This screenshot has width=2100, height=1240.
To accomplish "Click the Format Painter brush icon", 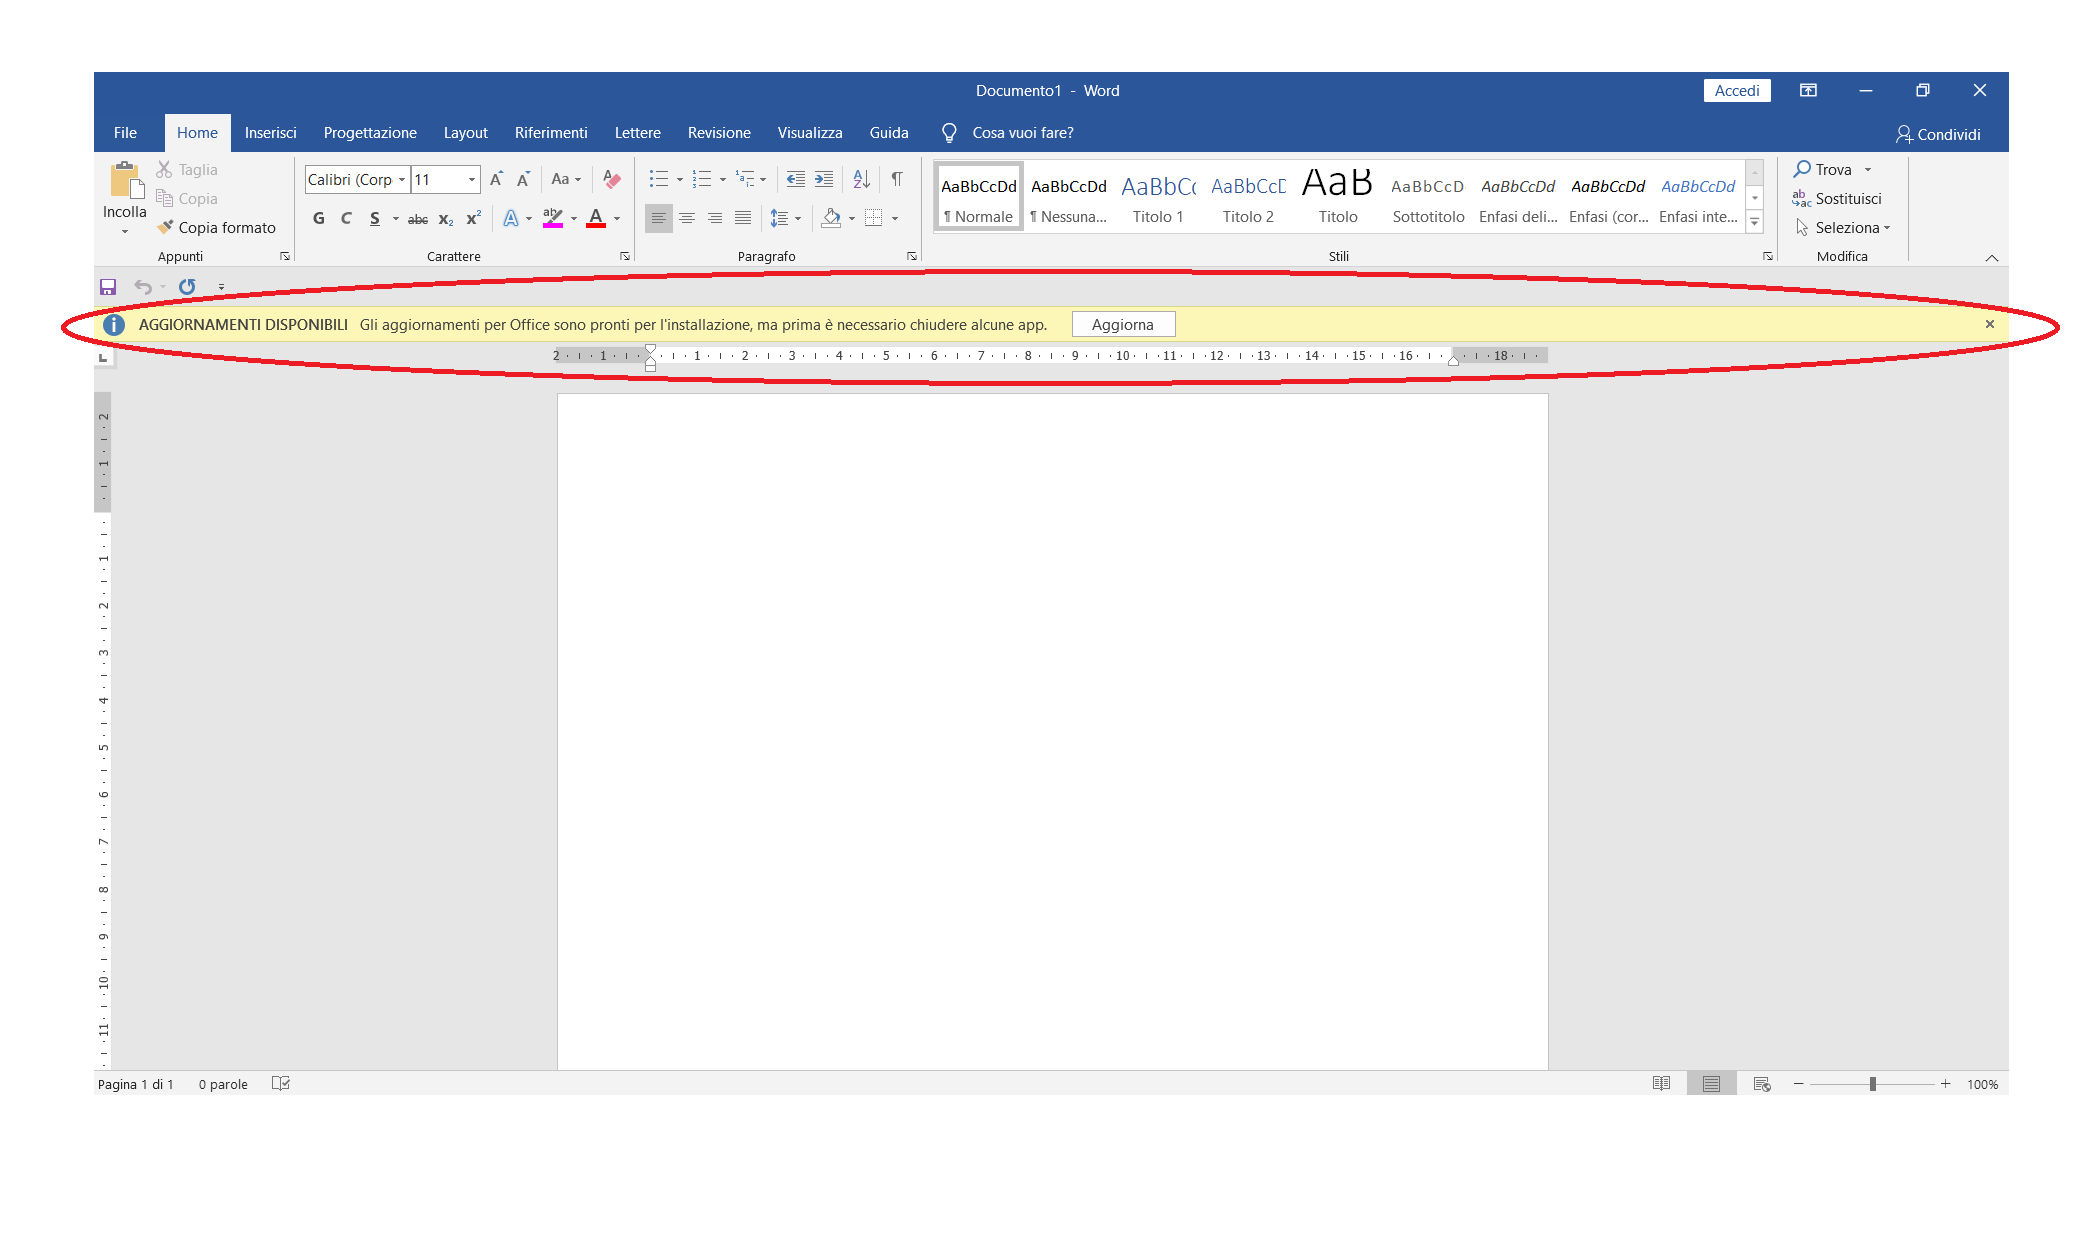I will pyautogui.click(x=166, y=227).
